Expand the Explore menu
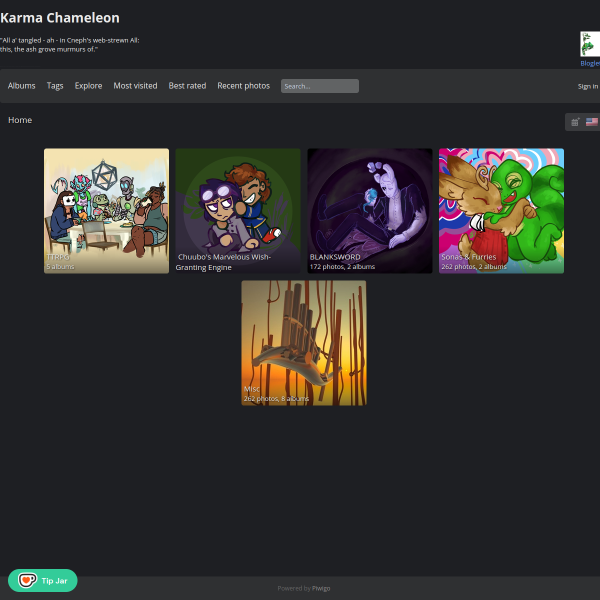 pos(88,86)
